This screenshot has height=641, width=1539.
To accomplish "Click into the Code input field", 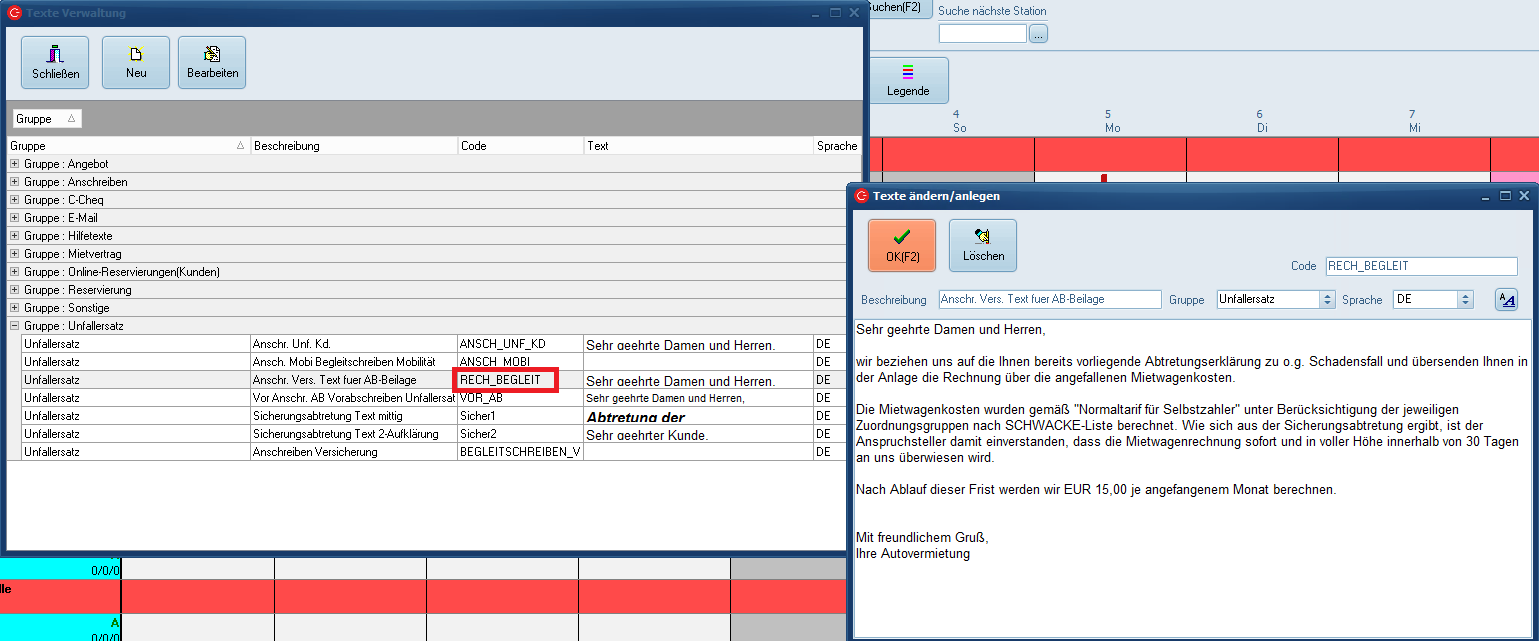I will coord(1420,267).
